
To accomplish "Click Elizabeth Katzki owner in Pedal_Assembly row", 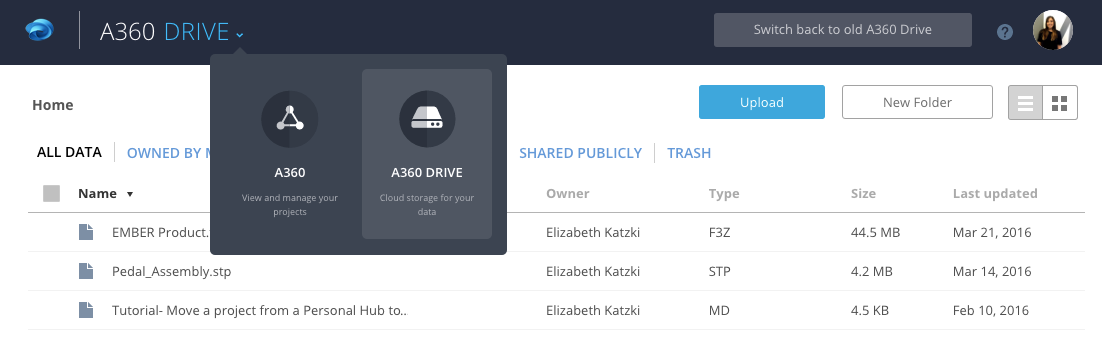I will [x=593, y=271].
